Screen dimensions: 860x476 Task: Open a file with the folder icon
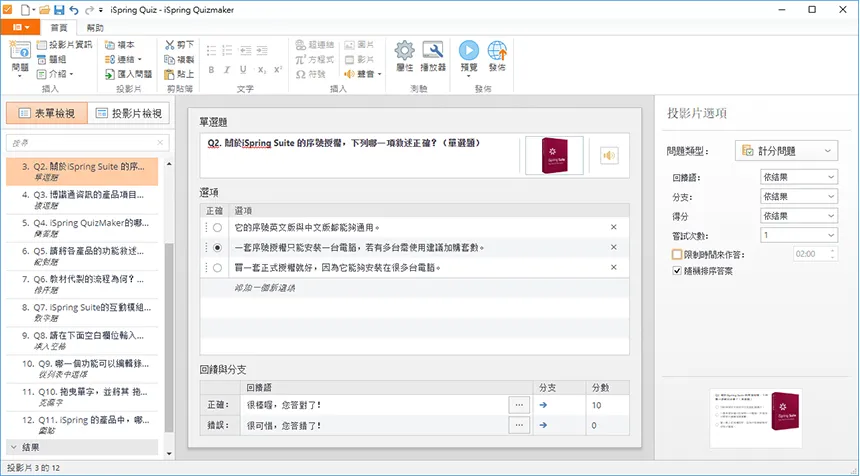click(x=44, y=10)
